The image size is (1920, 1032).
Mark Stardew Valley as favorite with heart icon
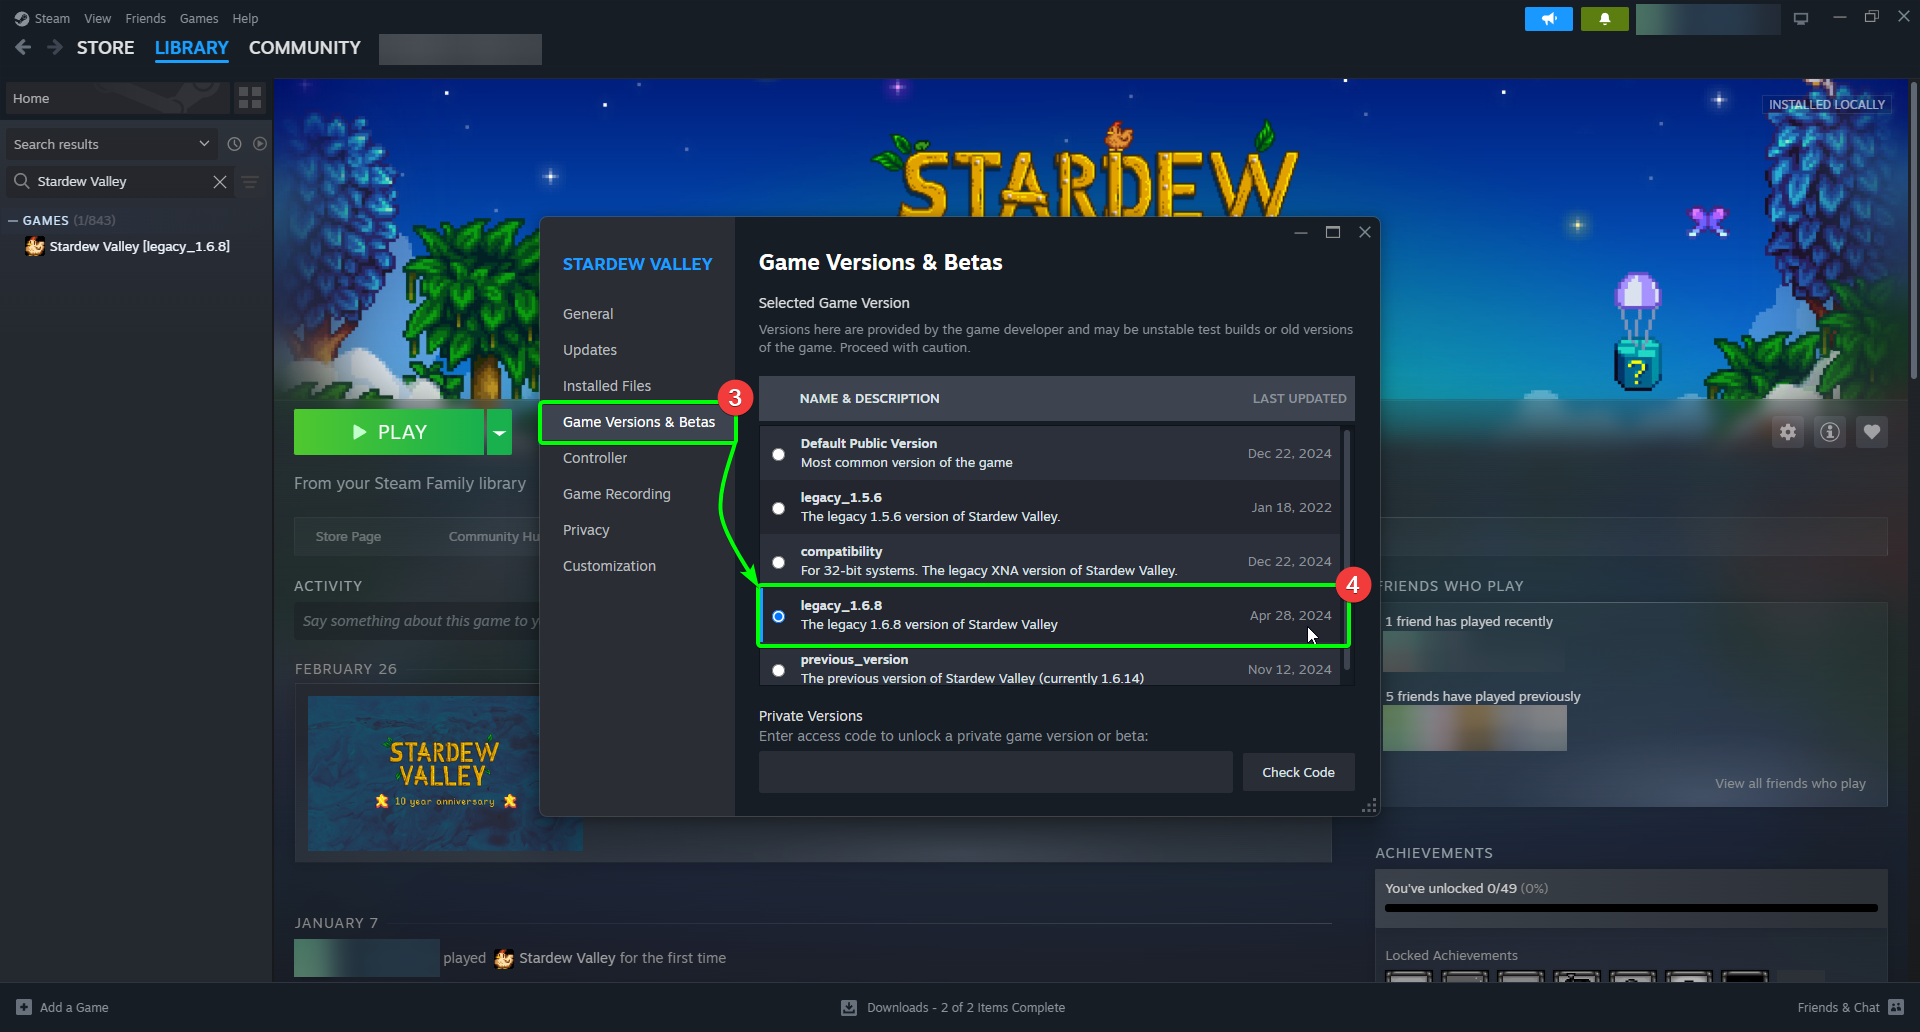click(x=1873, y=432)
